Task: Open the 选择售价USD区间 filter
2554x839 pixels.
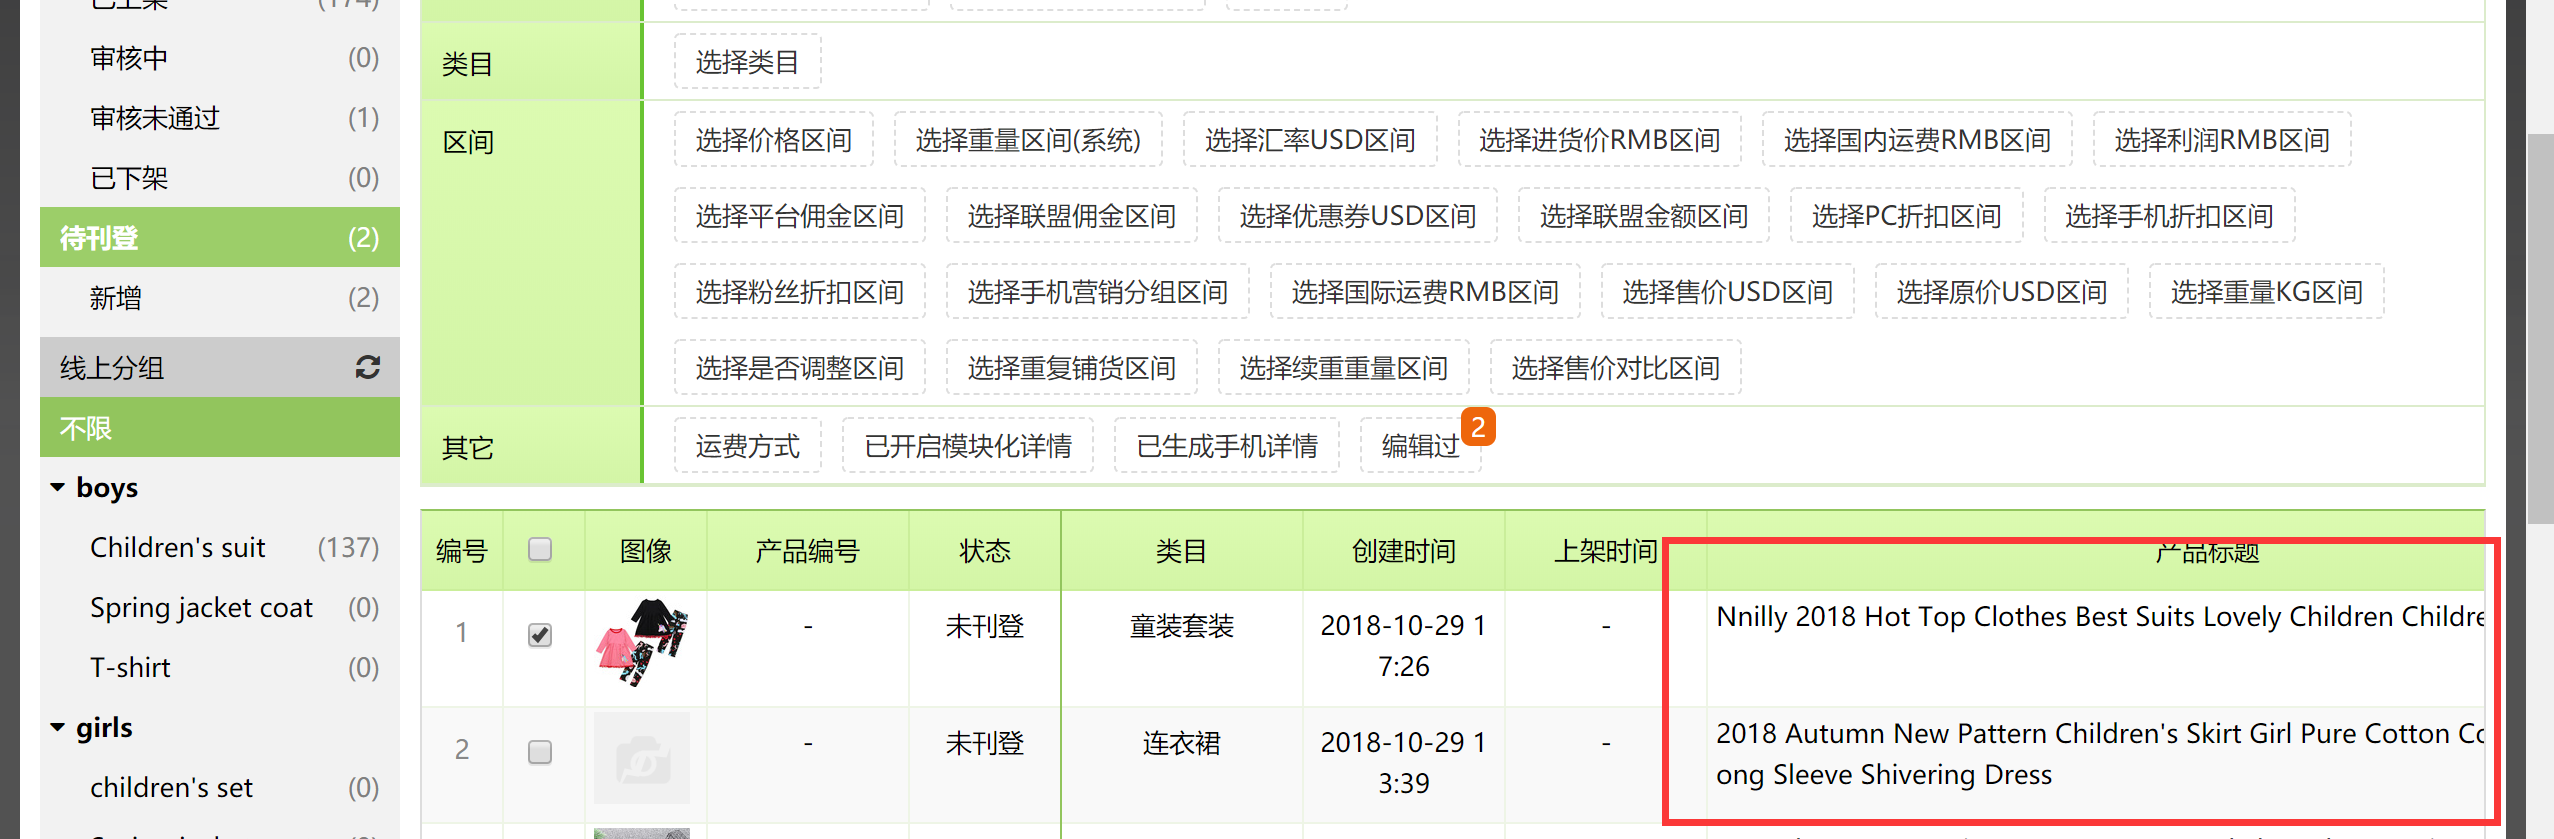Action: tap(1727, 292)
